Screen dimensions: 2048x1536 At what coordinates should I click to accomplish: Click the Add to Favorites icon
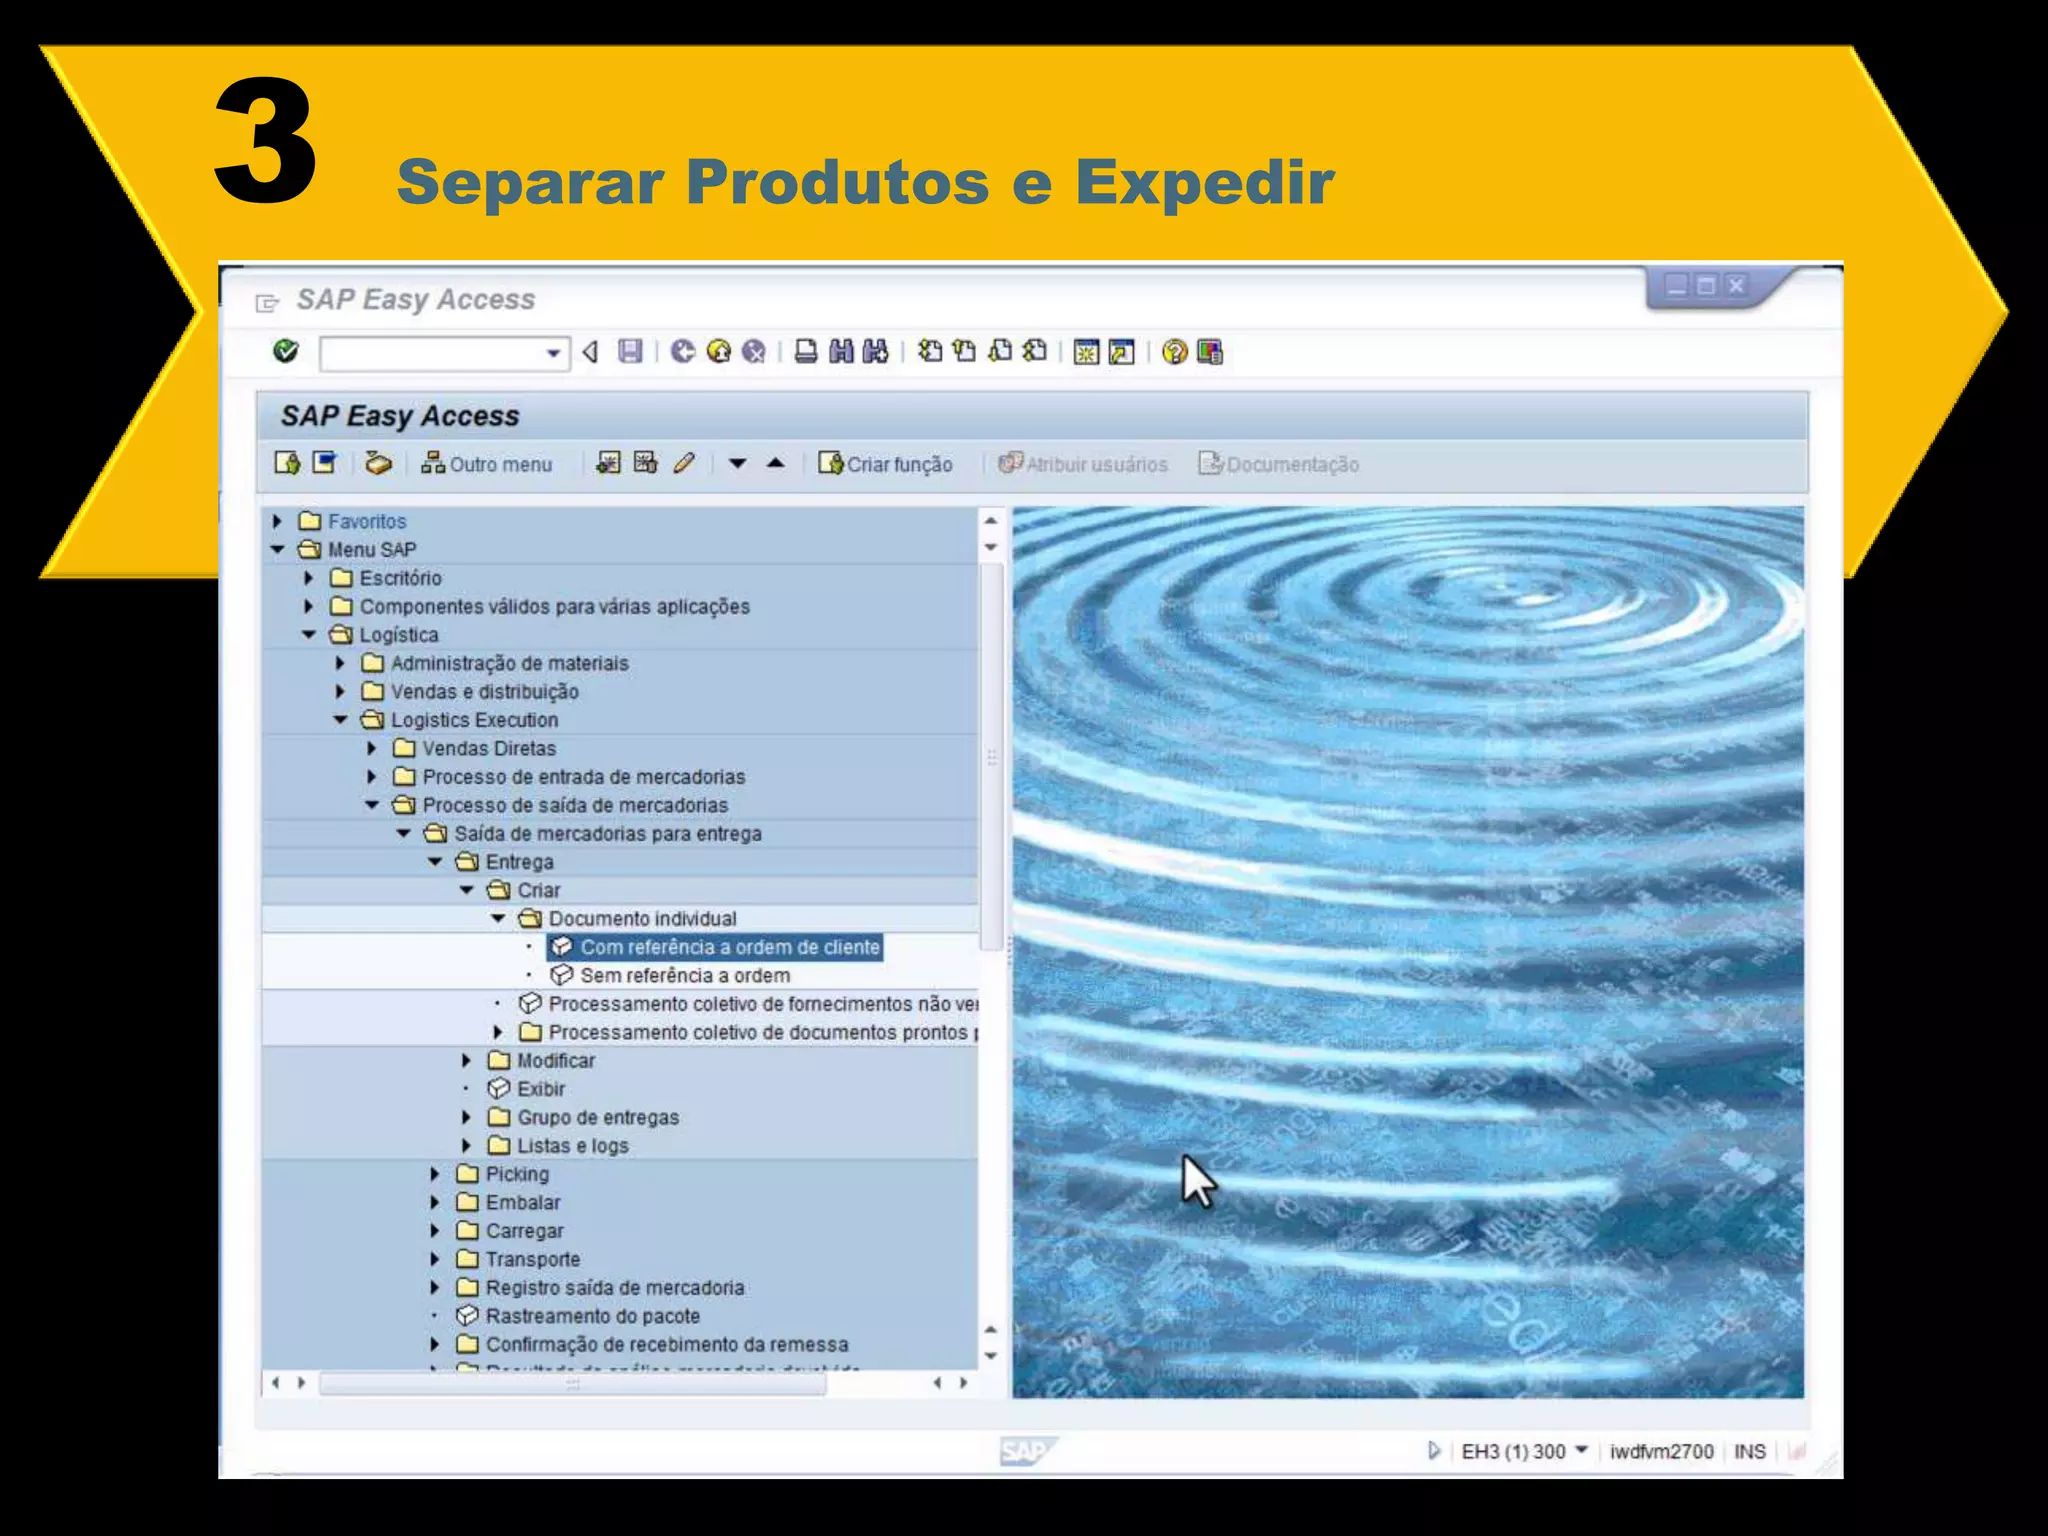[608, 463]
